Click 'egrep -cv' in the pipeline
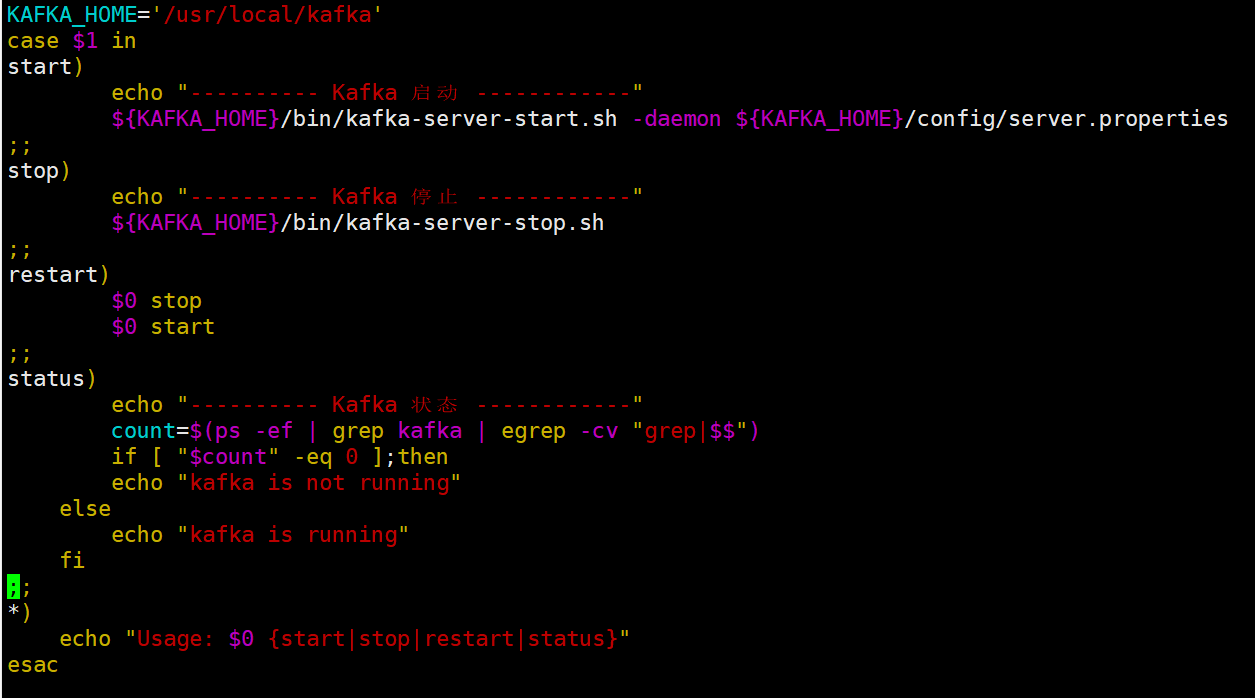 pyautogui.click(x=560, y=431)
